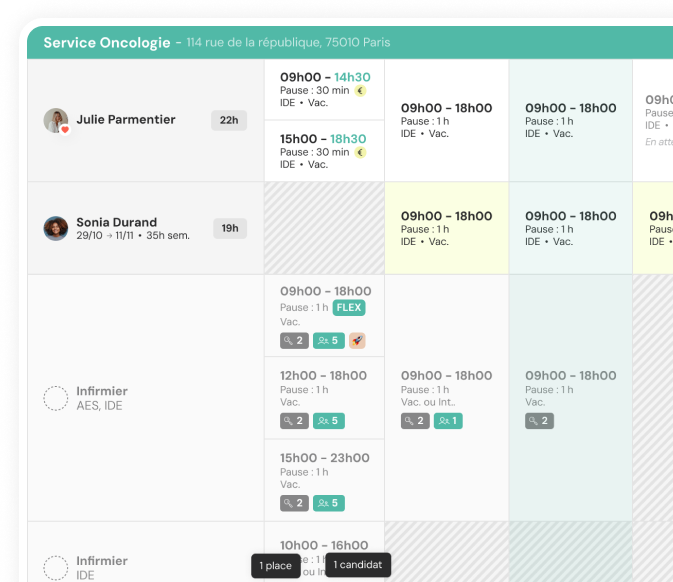Click the '1 candidat' tooltip
Image resolution: width=673 pixels, height=582 pixels.
coord(358,565)
